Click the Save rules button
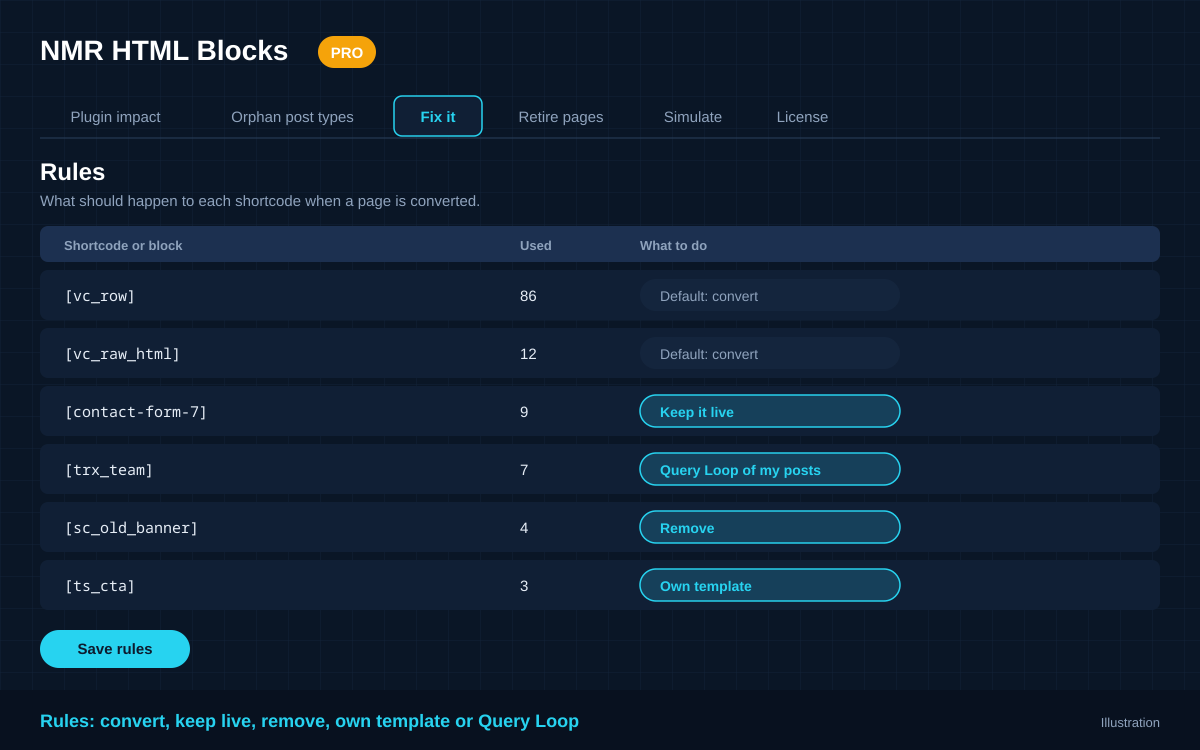Screen dimensions: 1200x750 tap(115, 649)
